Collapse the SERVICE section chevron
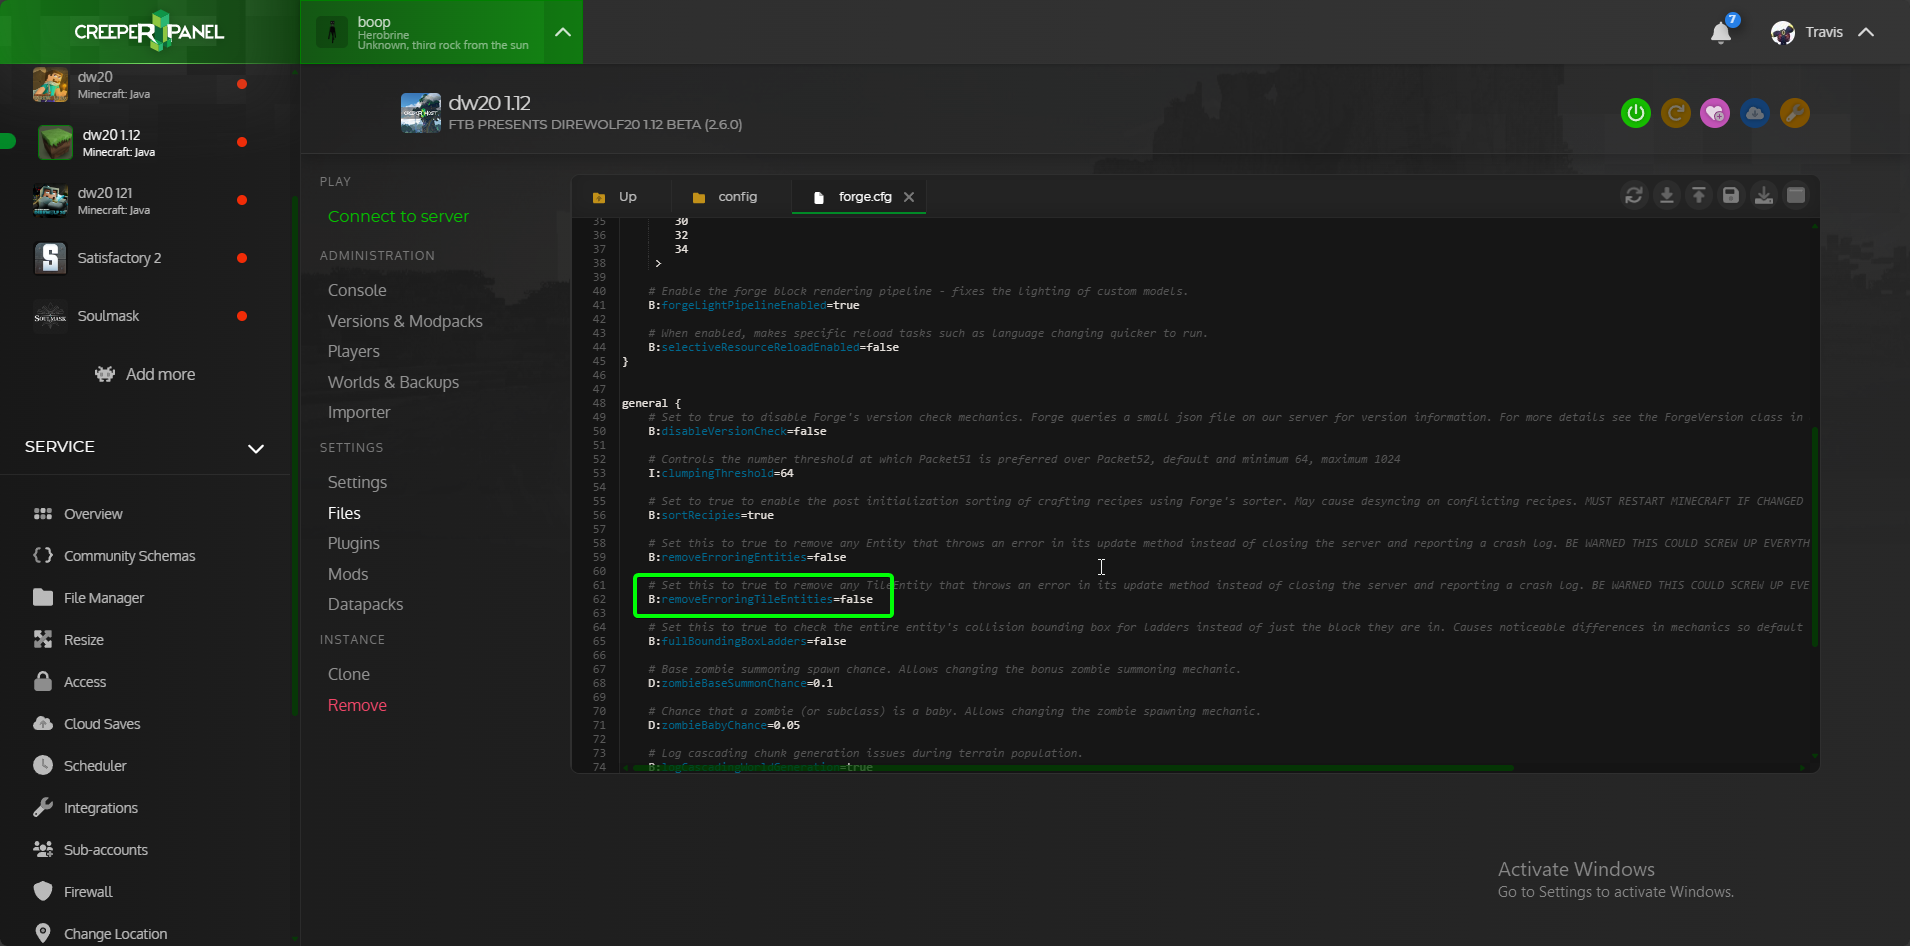The height and width of the screenshot is (946, 1910). pyautogui.click(x=256, y=448)
